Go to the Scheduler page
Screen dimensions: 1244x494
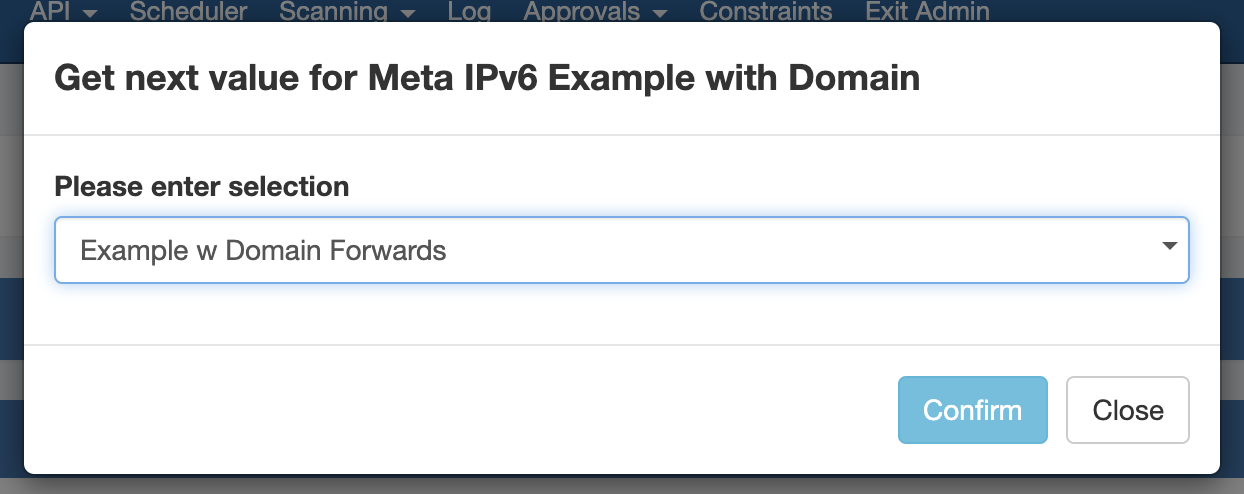coord(188,12)
